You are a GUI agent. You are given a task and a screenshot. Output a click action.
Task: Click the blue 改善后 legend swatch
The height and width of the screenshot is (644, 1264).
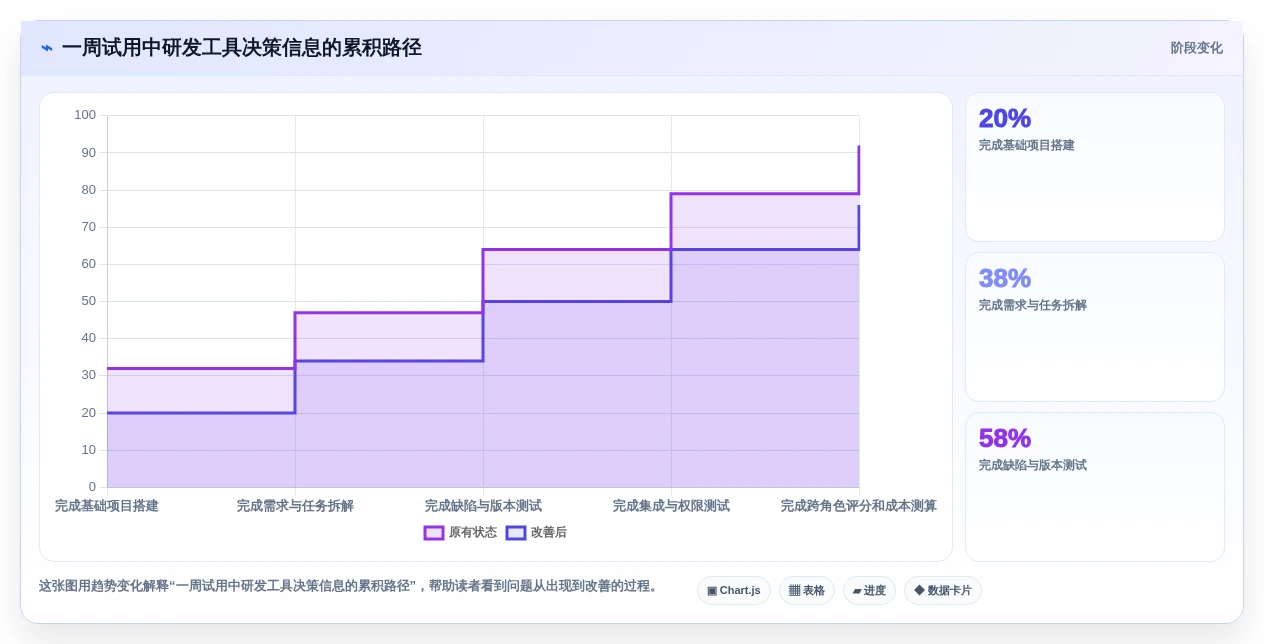[516, 533]
